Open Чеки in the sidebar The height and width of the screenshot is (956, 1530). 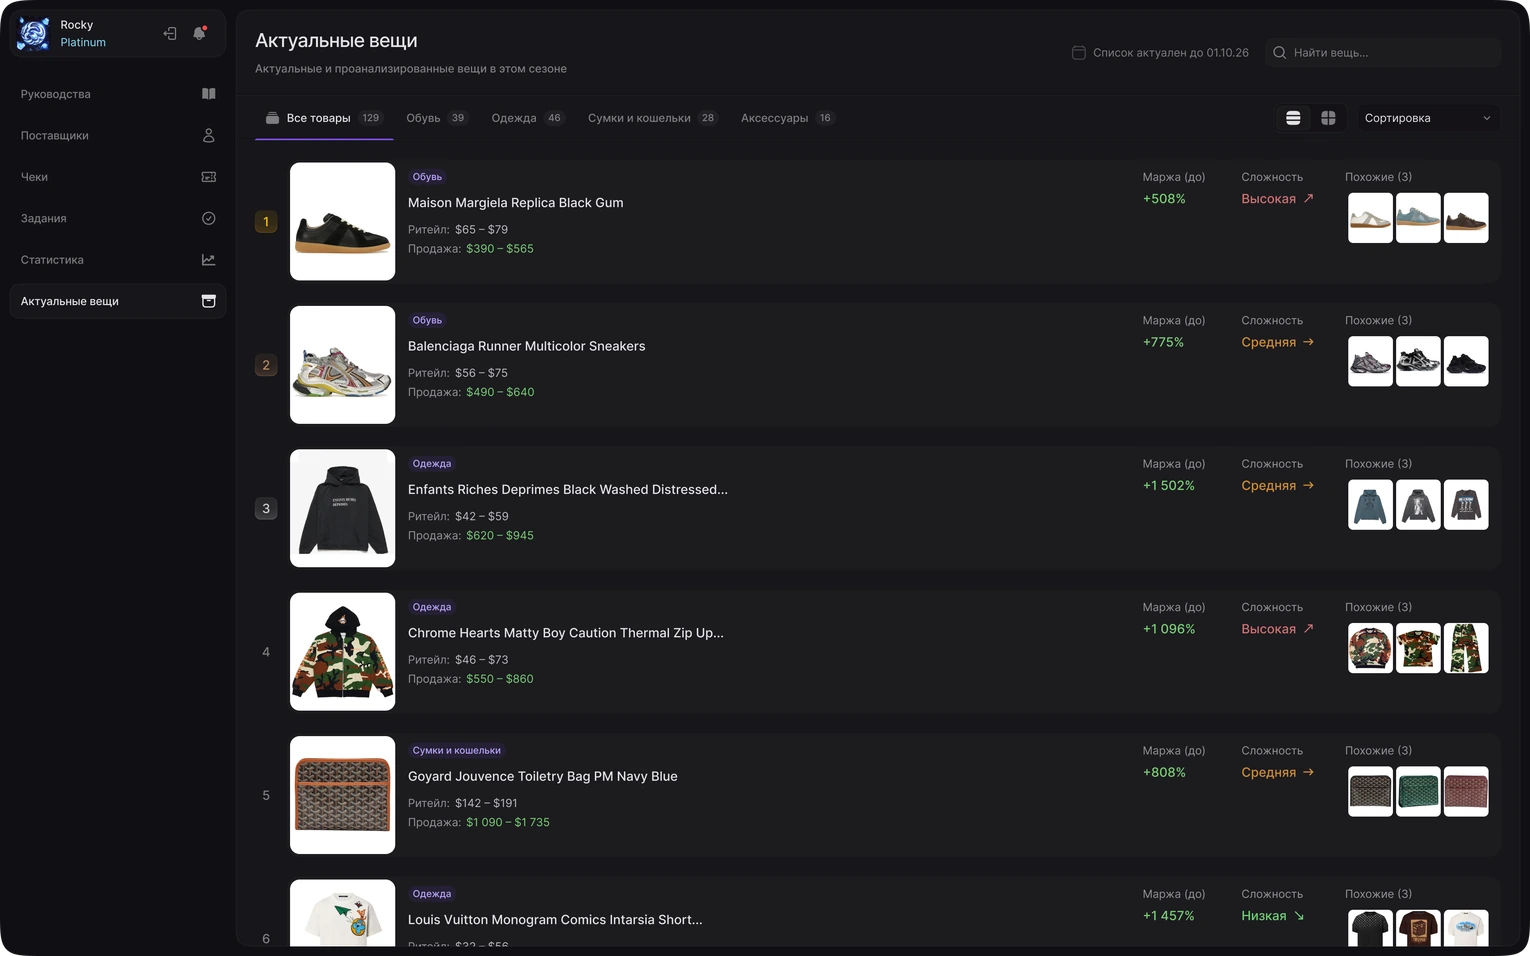(x=118, y=177)
